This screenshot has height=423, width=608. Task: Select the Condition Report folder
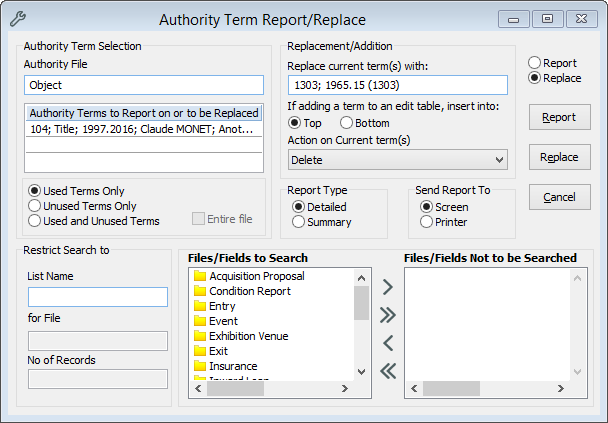point(242,291)
